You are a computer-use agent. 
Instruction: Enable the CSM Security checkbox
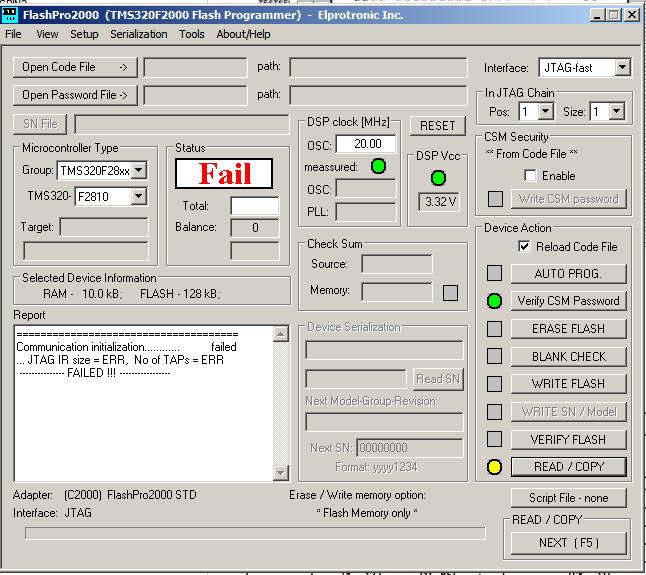pos(530,175)
